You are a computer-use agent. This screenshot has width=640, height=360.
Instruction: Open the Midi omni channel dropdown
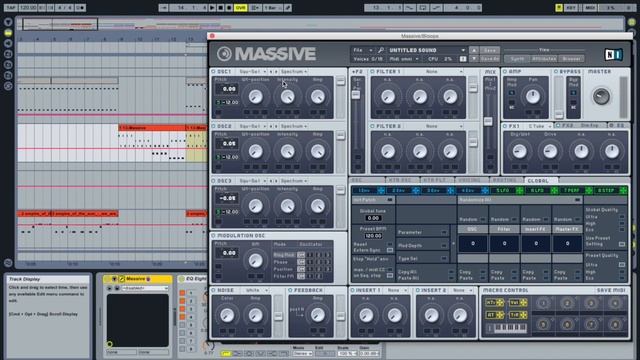[x=404, y=59]
